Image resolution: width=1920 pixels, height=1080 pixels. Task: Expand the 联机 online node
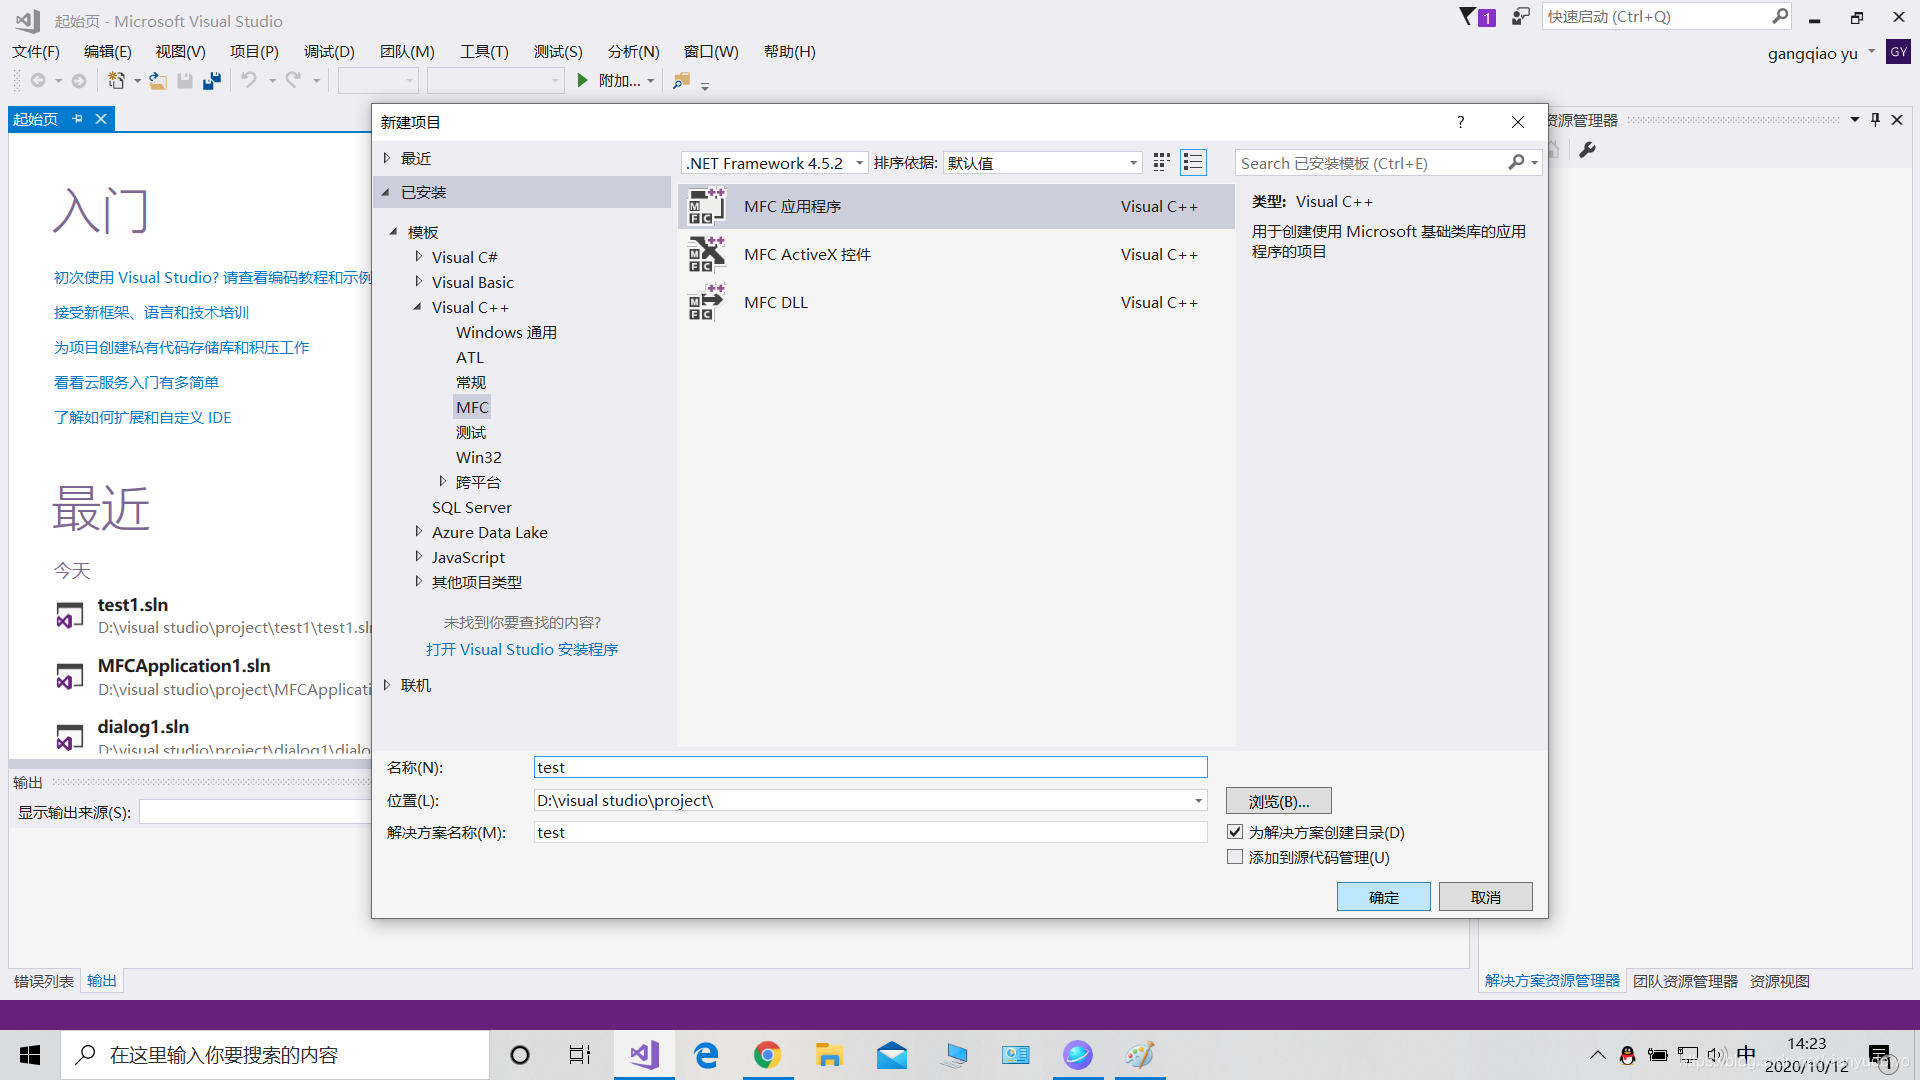pyautogui.click(x=387, y=685)
